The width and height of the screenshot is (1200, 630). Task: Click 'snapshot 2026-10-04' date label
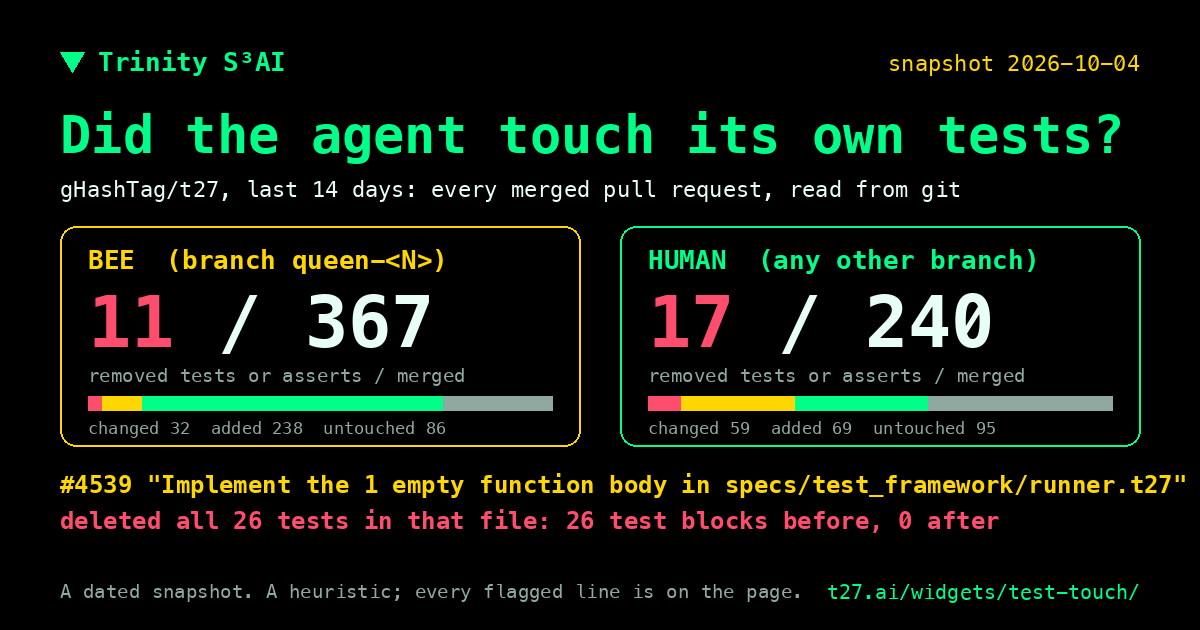pyautogui.click(x=1014, y=64)
